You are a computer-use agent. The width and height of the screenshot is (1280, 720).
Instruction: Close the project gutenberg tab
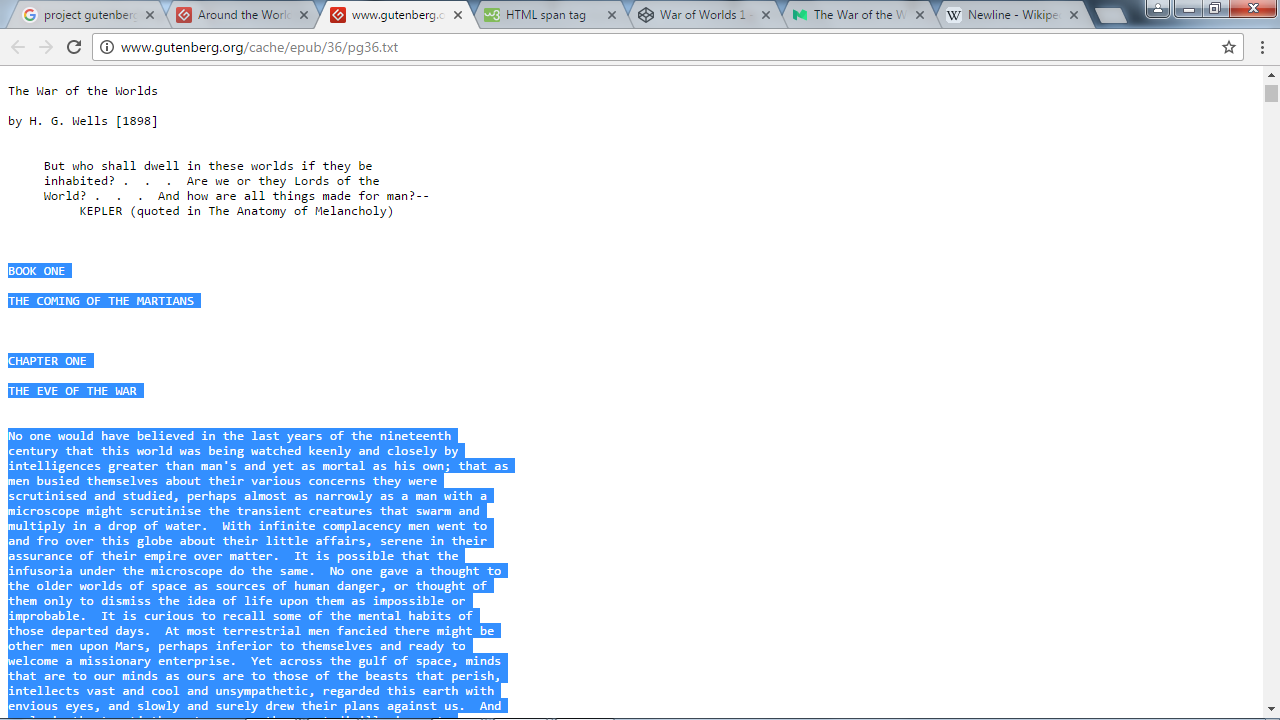coord(150,15)
